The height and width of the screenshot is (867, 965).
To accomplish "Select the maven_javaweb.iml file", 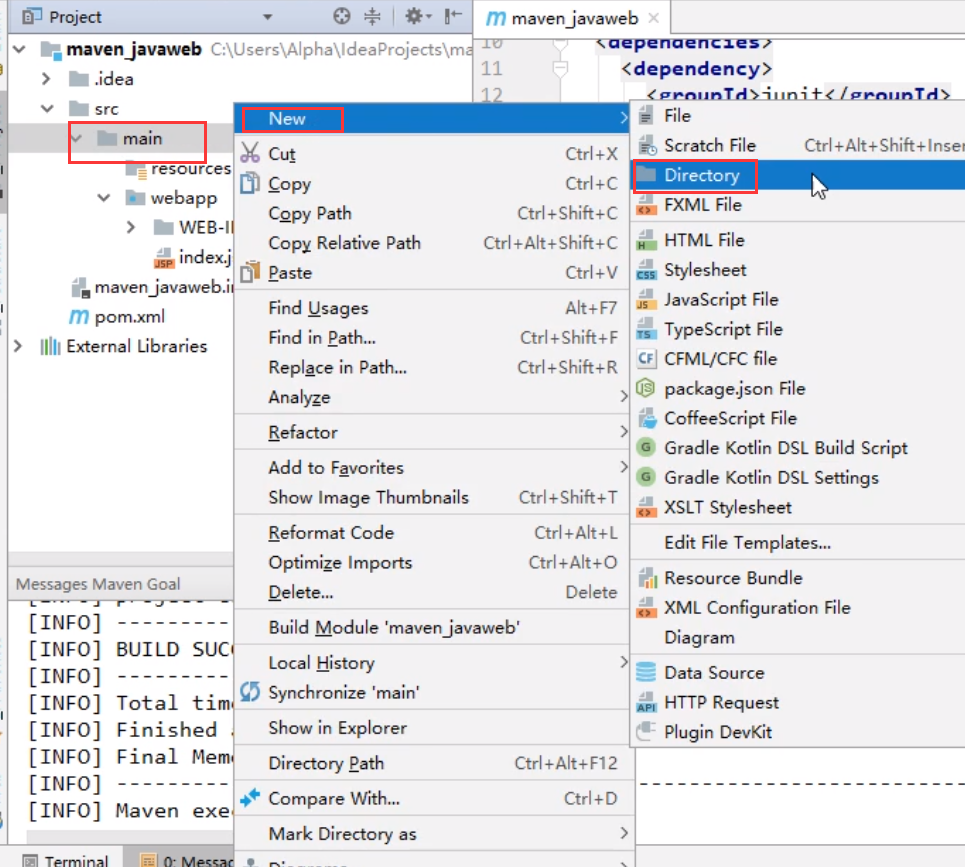I will point(164,287).
